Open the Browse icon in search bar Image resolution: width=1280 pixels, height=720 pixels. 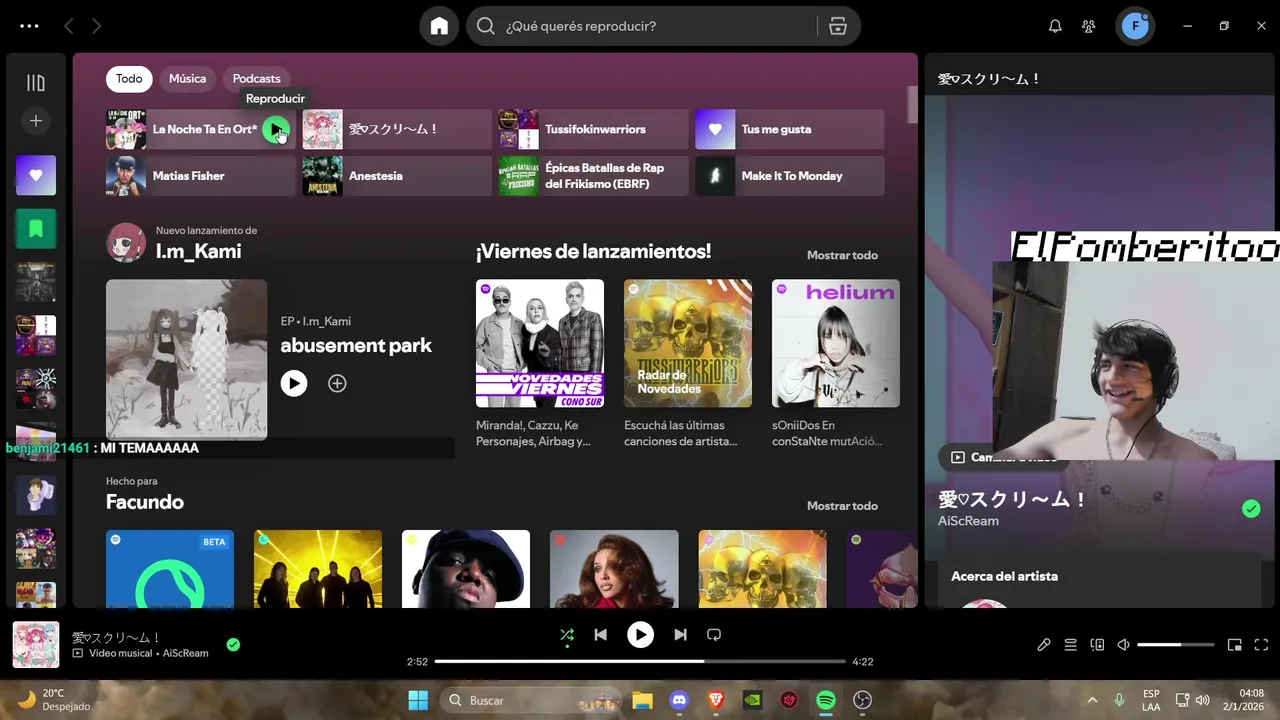click(838, 26)
